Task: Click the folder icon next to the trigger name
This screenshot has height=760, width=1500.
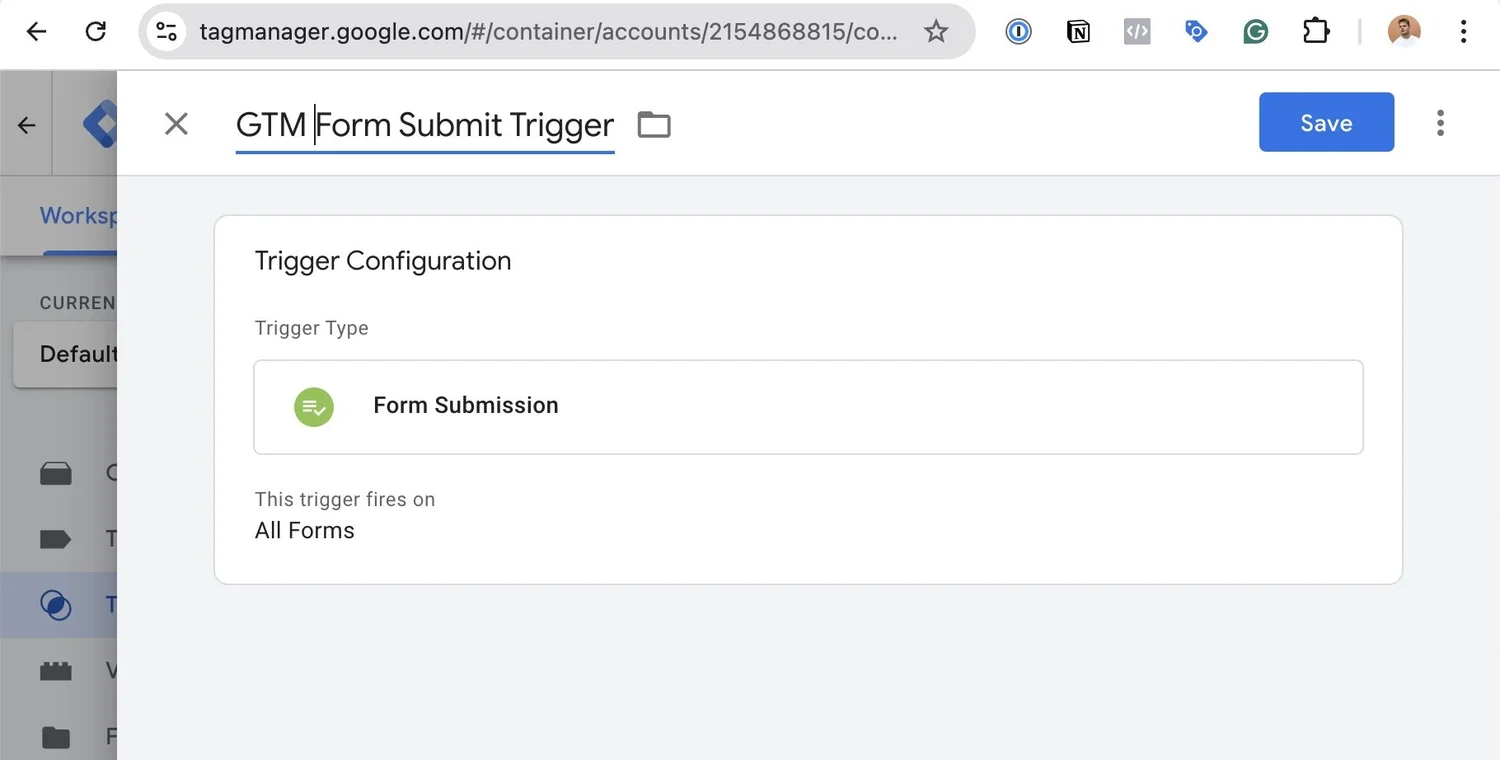Action: pos(653,124)
